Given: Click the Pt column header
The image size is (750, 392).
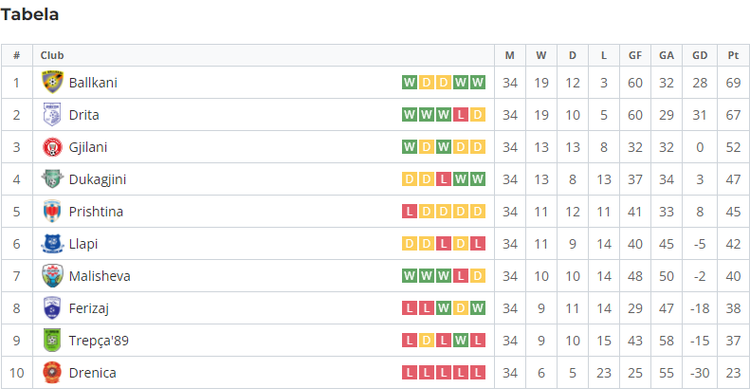Looking at the screenshot, I should 733,55.
